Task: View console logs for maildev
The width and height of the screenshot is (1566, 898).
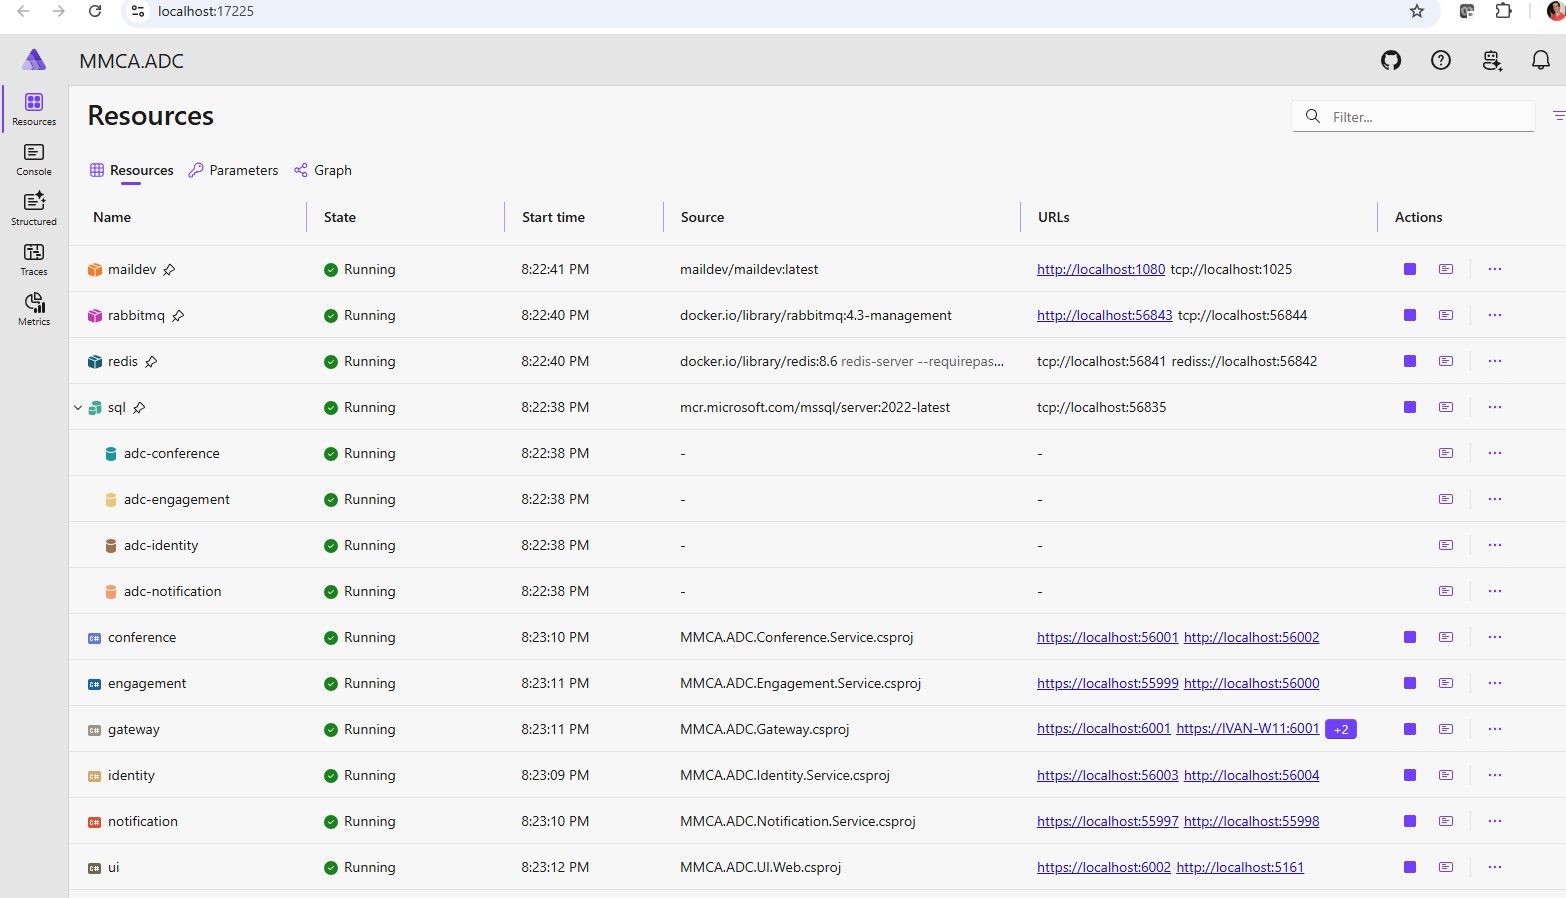Action: point(1446,269)
